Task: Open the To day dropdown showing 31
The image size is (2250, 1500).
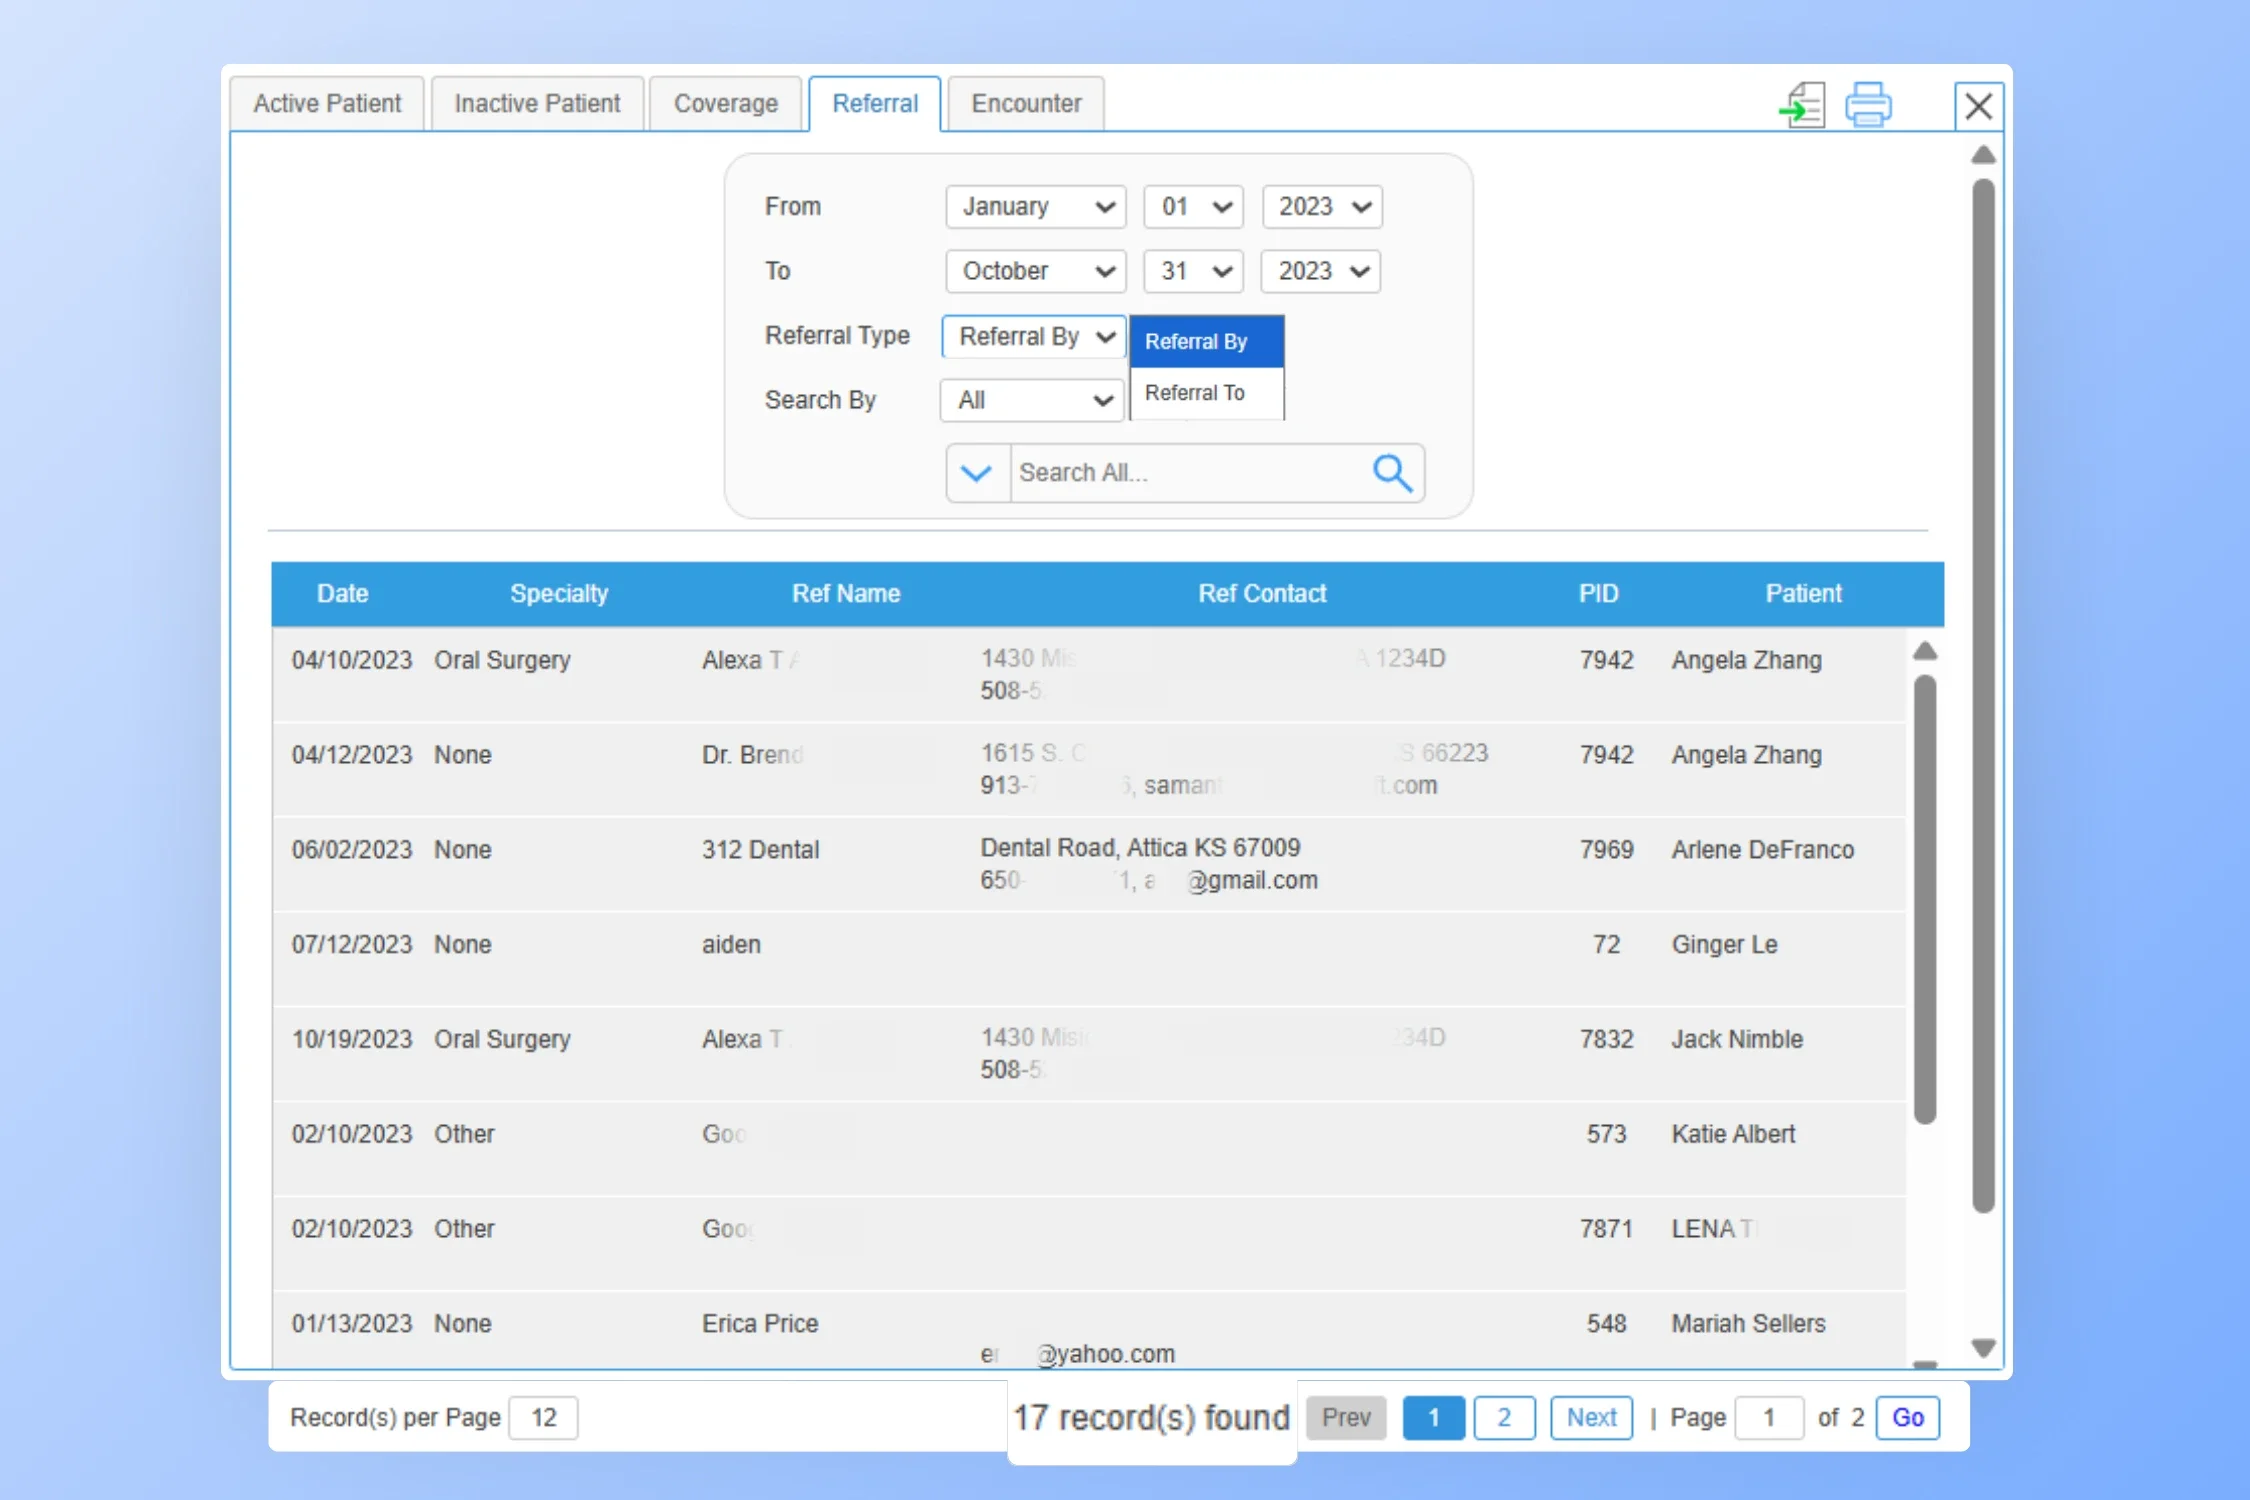Action: pyautogui.click(x=1193, y=271)
